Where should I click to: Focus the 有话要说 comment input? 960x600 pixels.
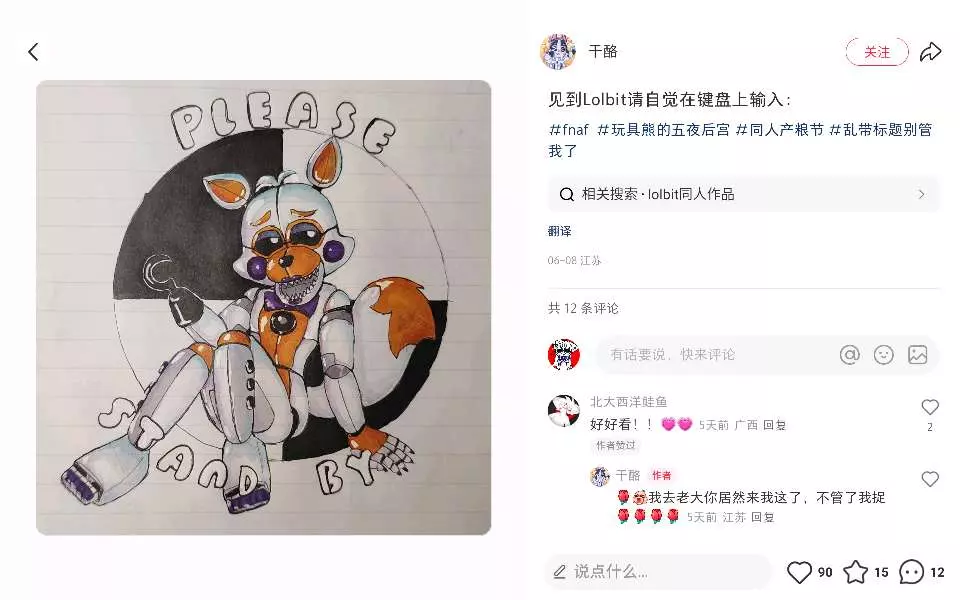click(715, 354)
